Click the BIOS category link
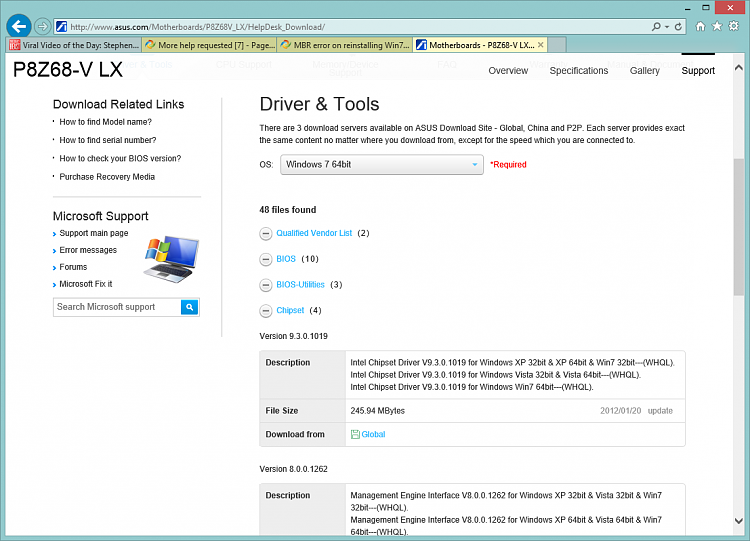 tap(286, 259)
